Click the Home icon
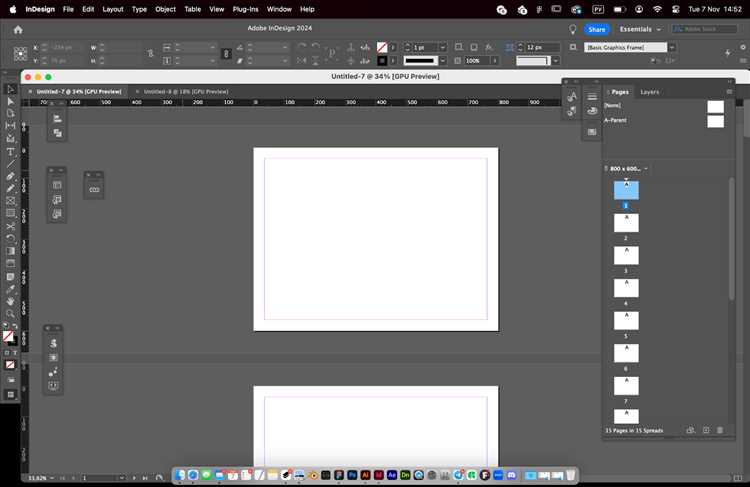 (x=18, y=30)
